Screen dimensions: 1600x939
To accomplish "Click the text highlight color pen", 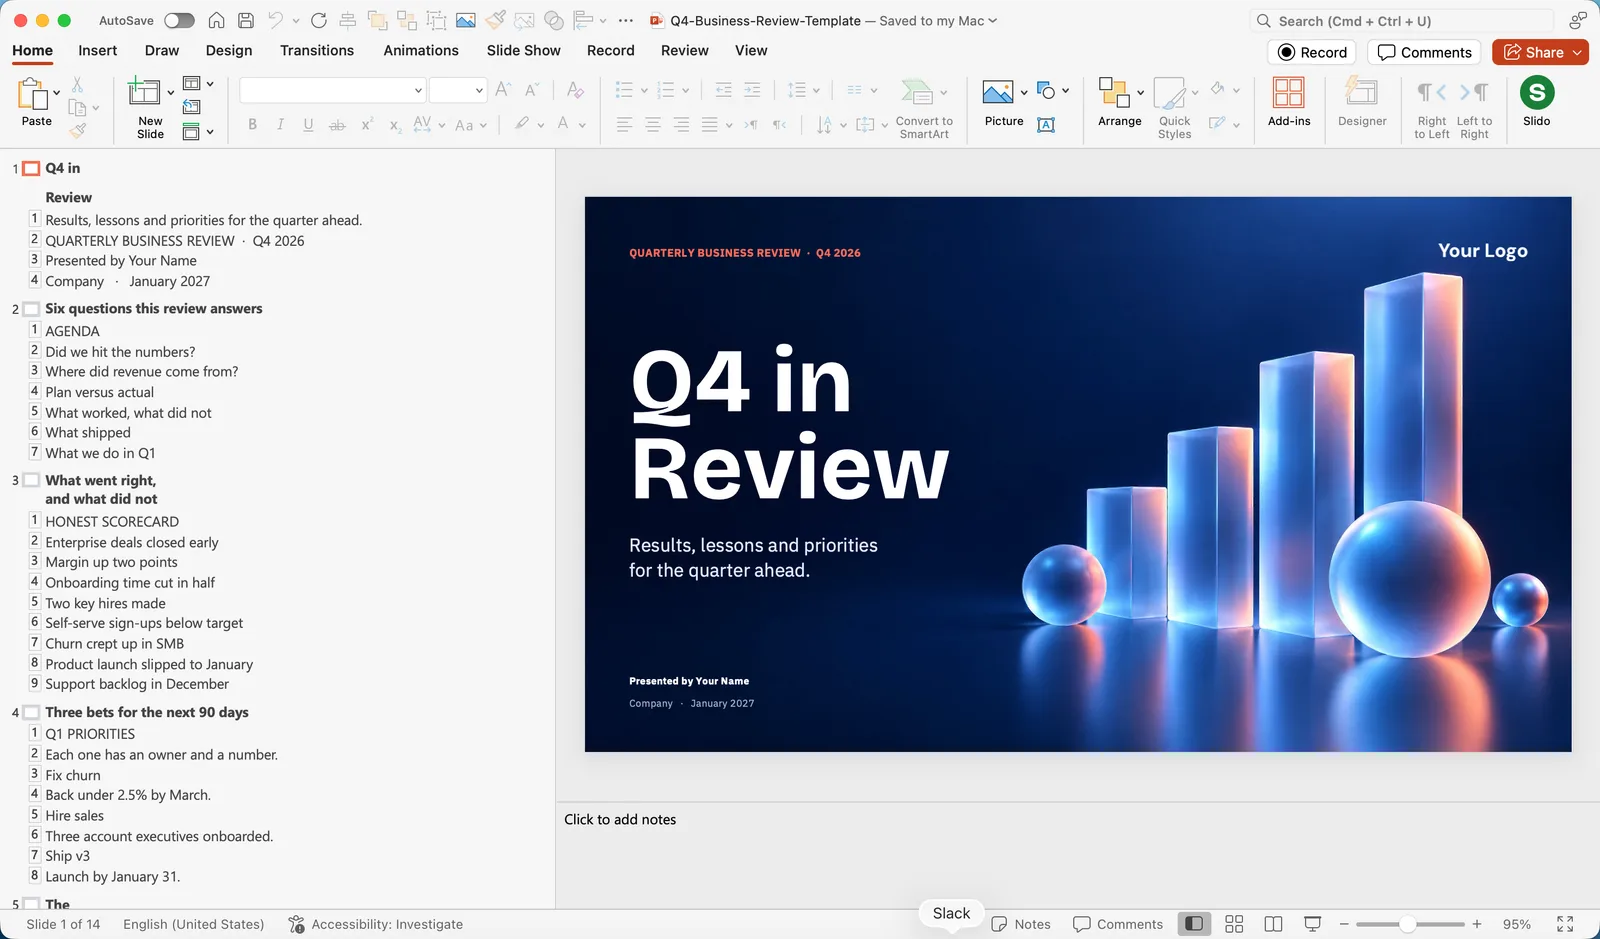I will [522, 124].
